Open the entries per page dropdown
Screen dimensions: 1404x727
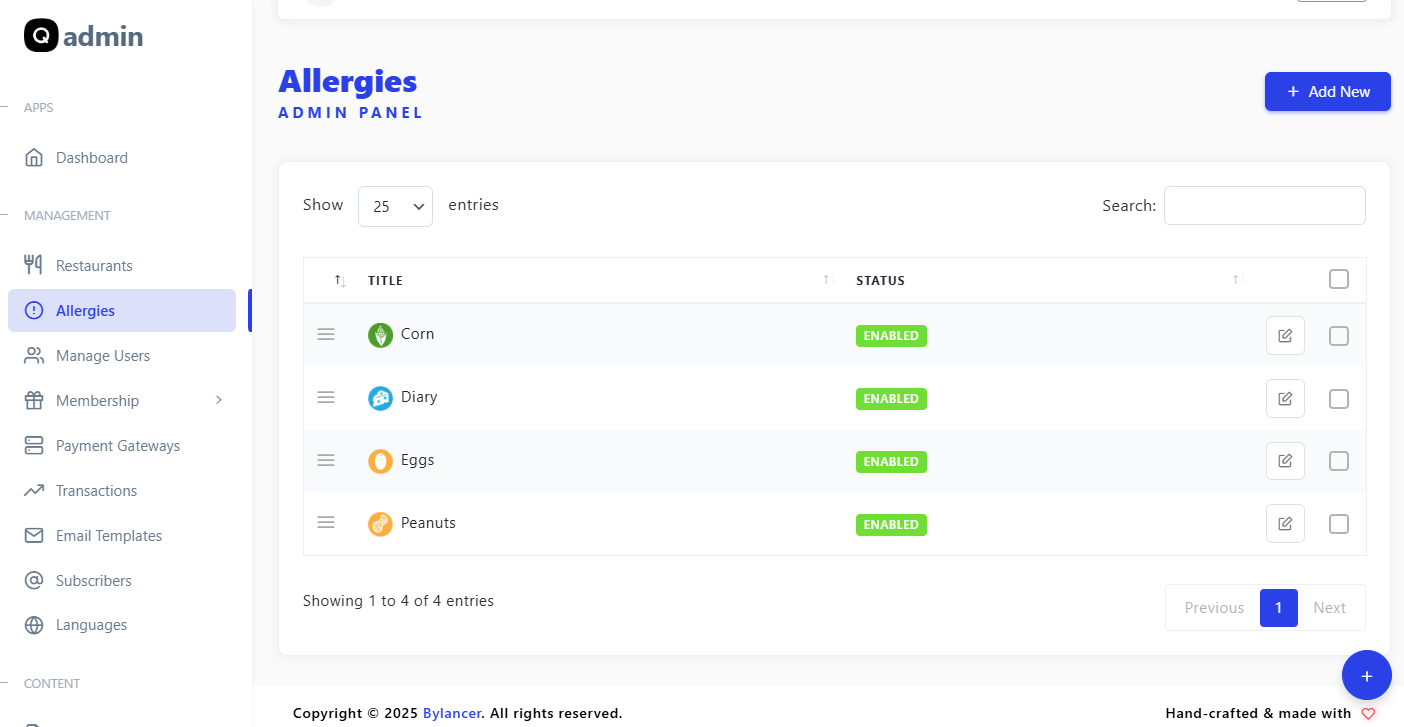point(395,206)
